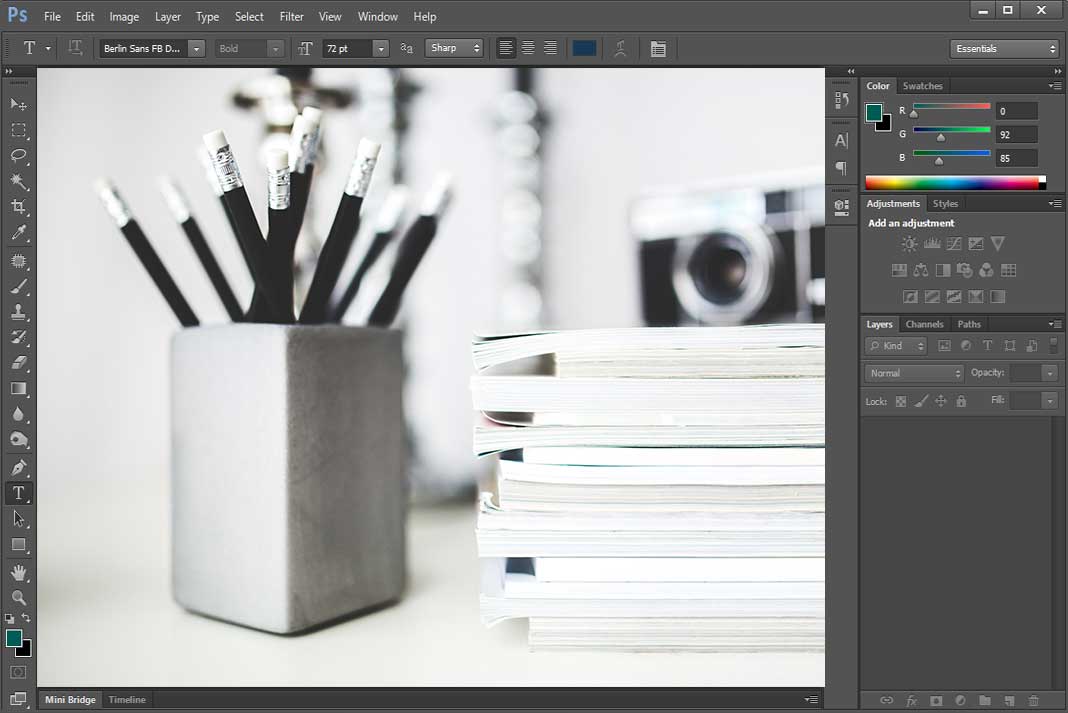The height and width of the screenshot is (713, 1068).
Task: Select the Zoom tool
Action: (18, 599)
